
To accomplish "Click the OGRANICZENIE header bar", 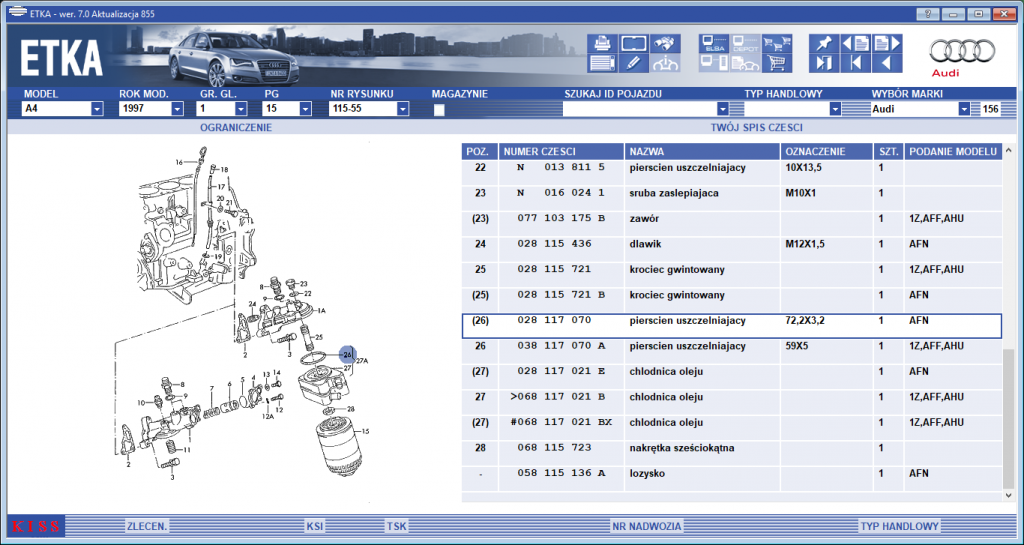I will (236, 127).
